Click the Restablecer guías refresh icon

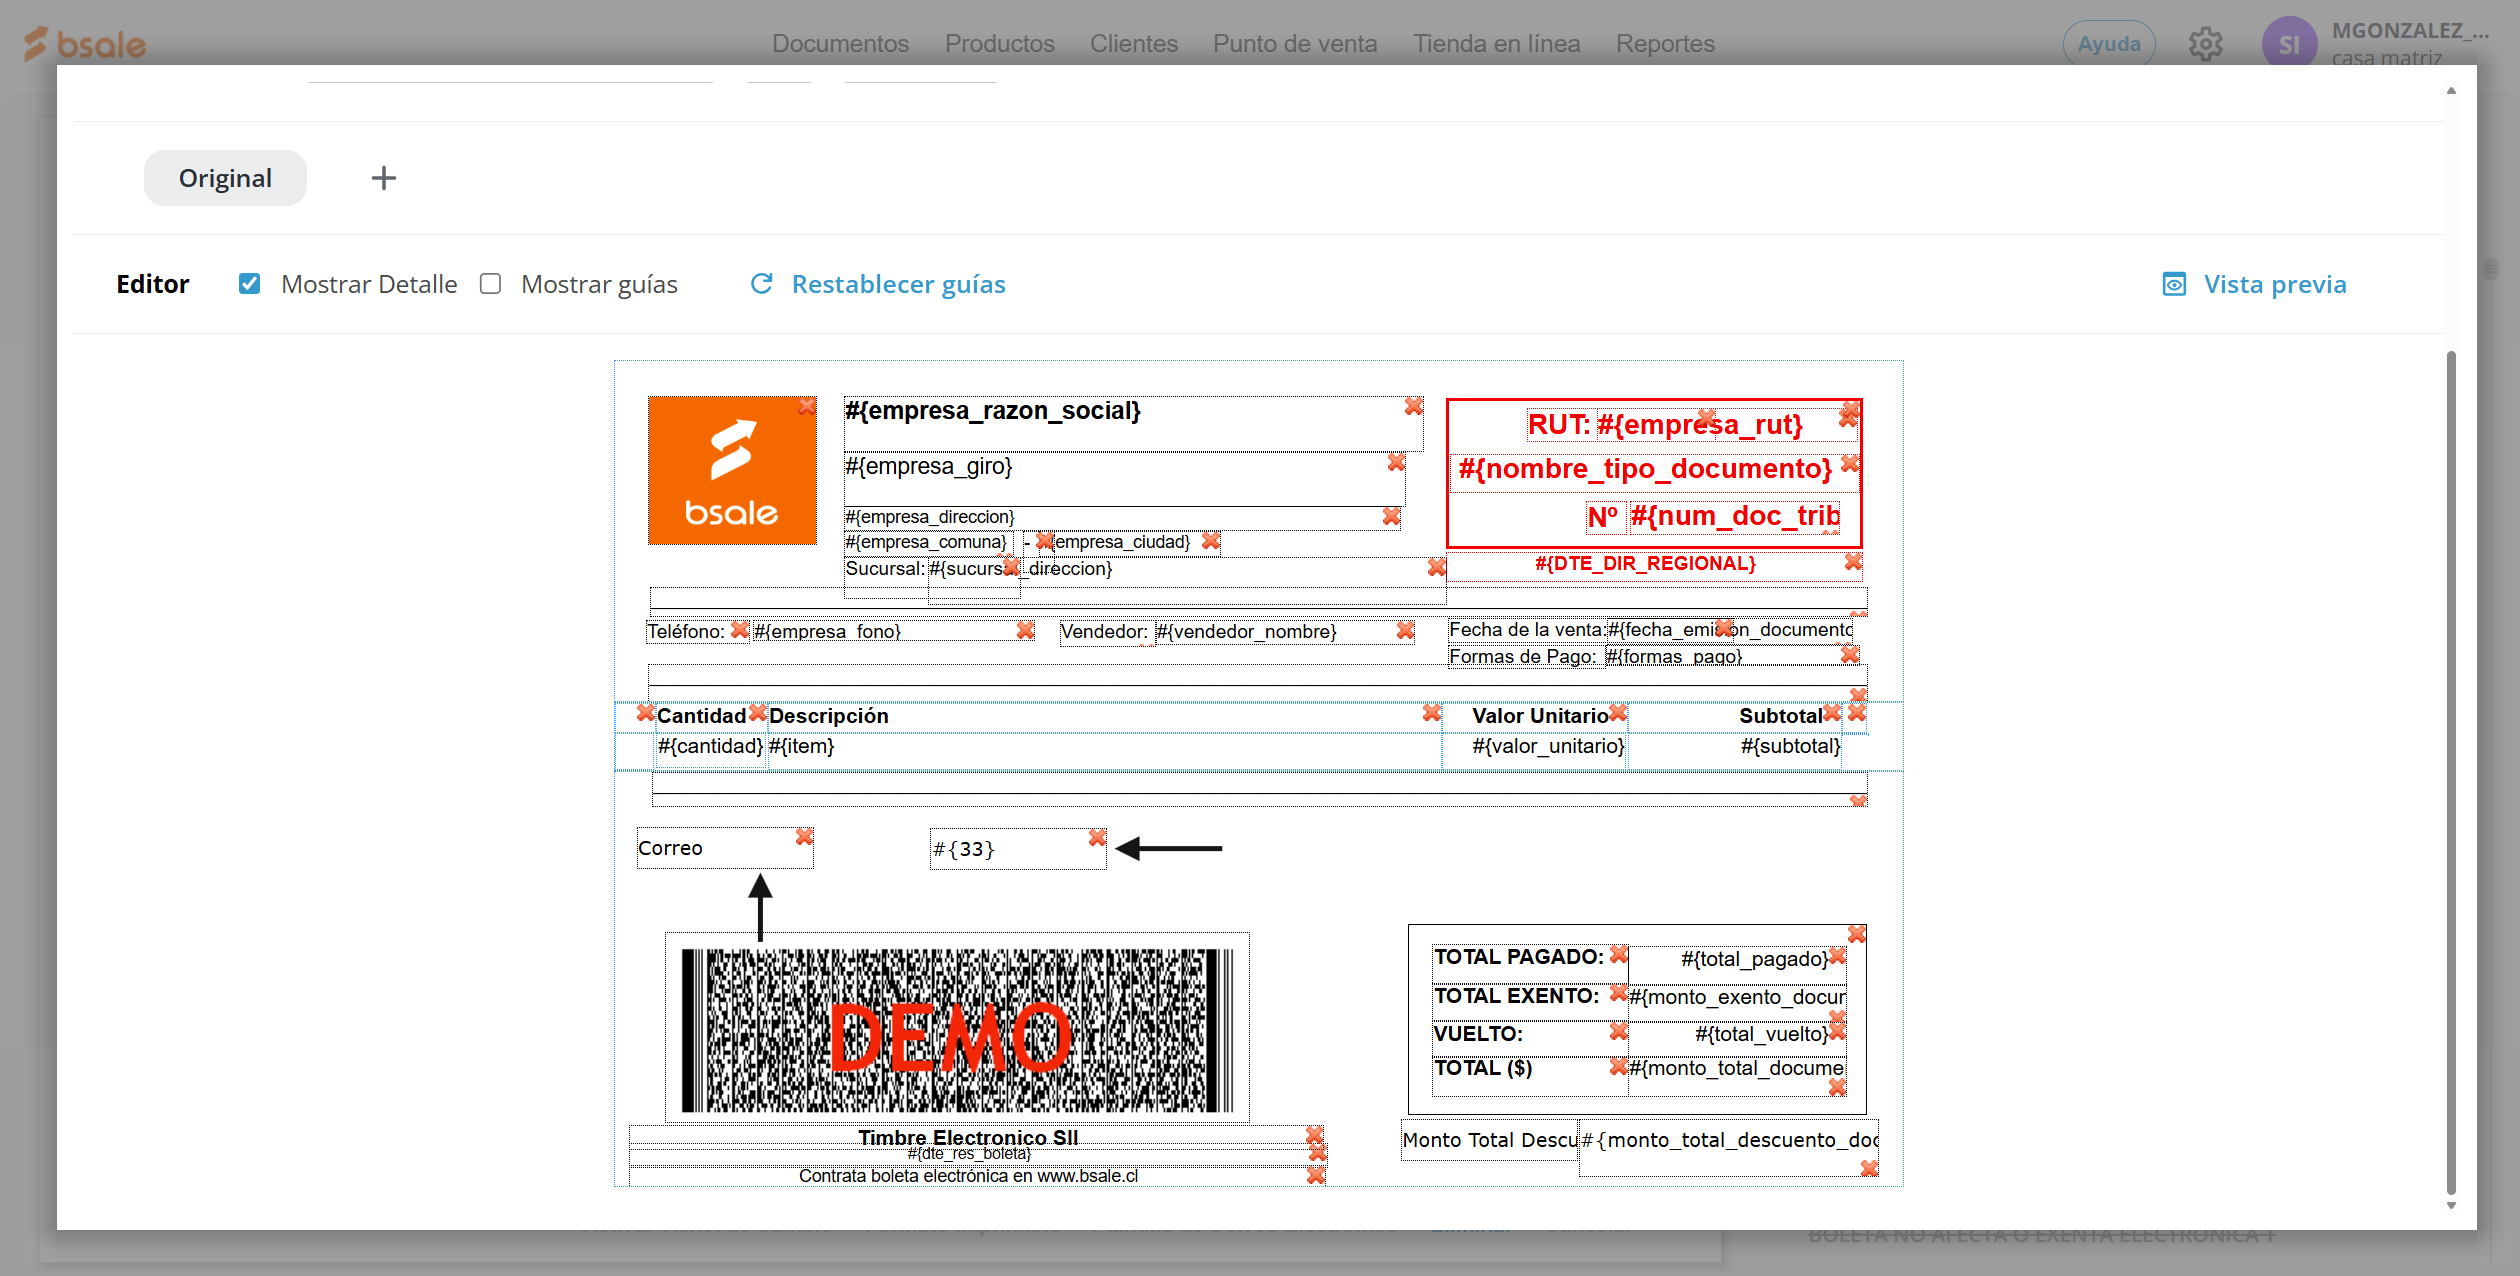click(761, 284)
